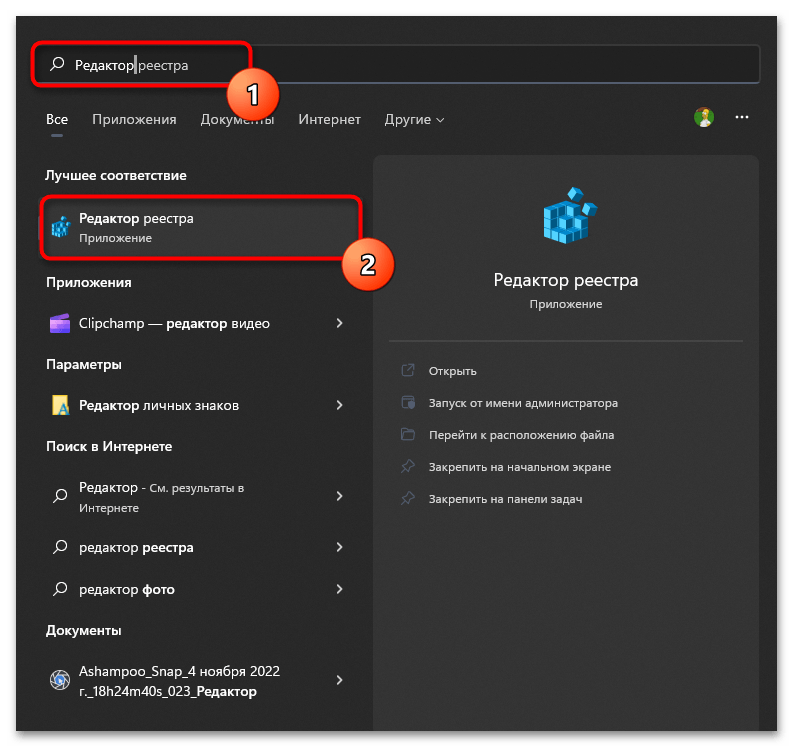The image size is (793, 747).
Task: Click the registry editor cube icon in results
Action: click(x=61, y=227)
